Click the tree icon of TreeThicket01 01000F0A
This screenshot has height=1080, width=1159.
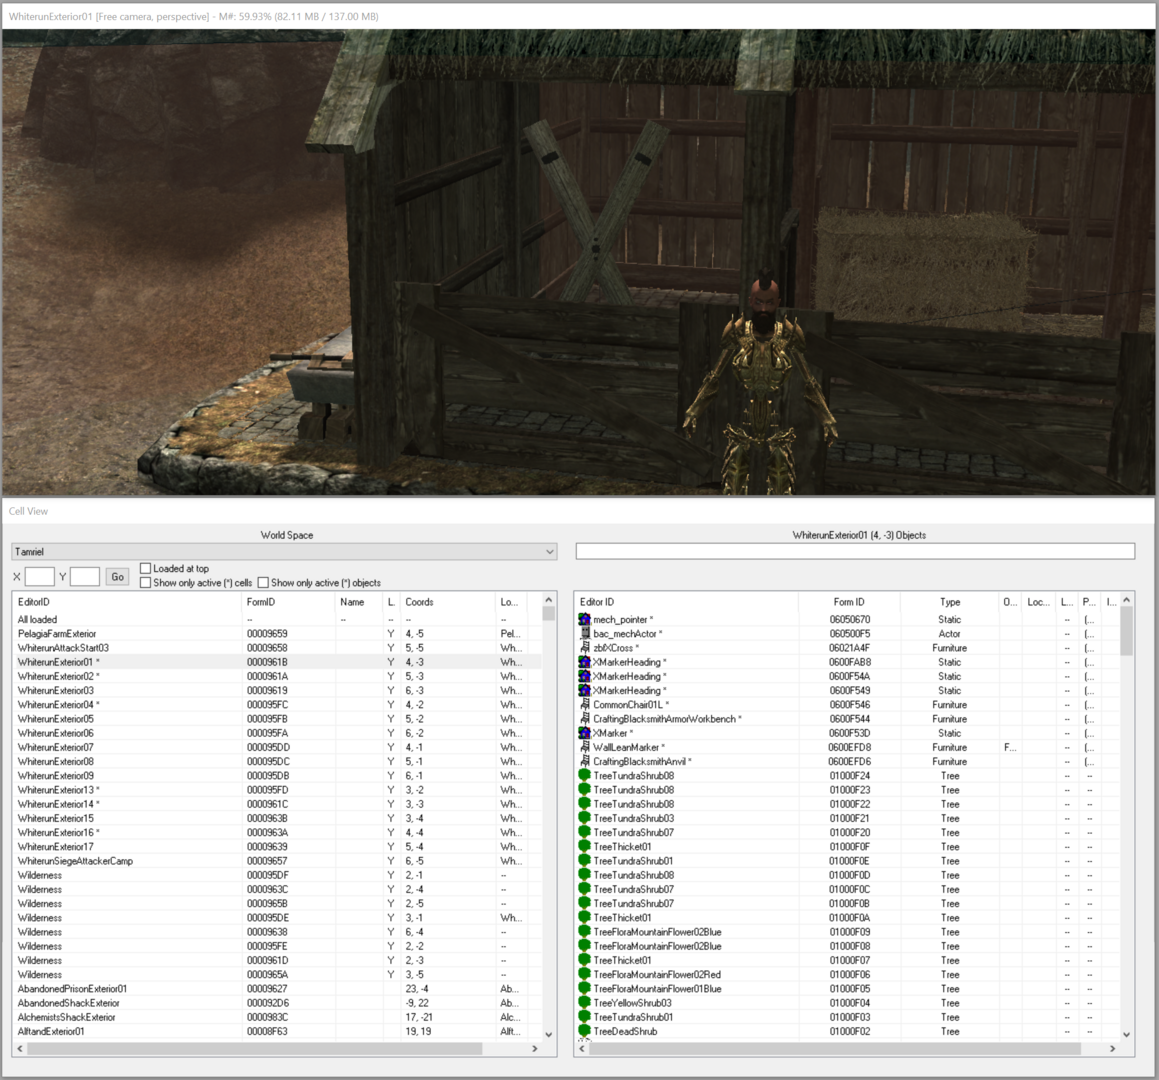coord(584,917)
